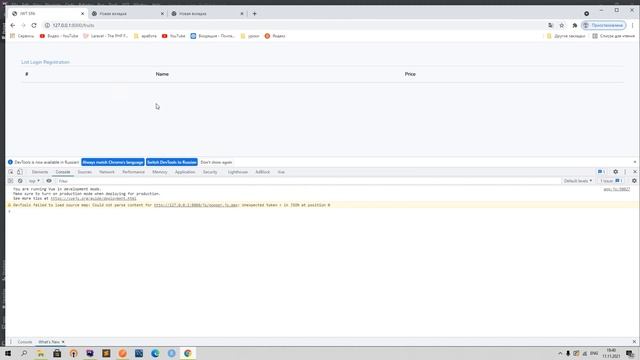640x360 pixels.
Task: Open the 1 Issue counter in console toolbar
Action: pos(611,181)
